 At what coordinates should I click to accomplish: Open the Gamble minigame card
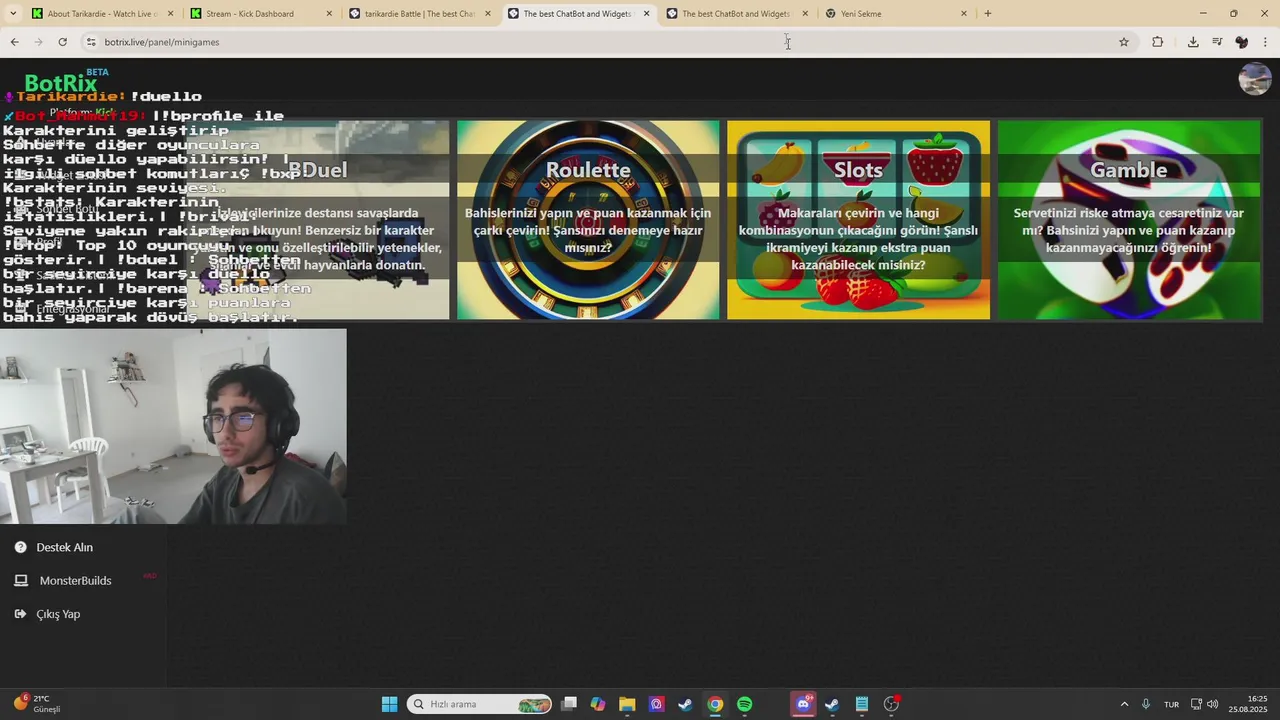click(x=1129, y=220)
